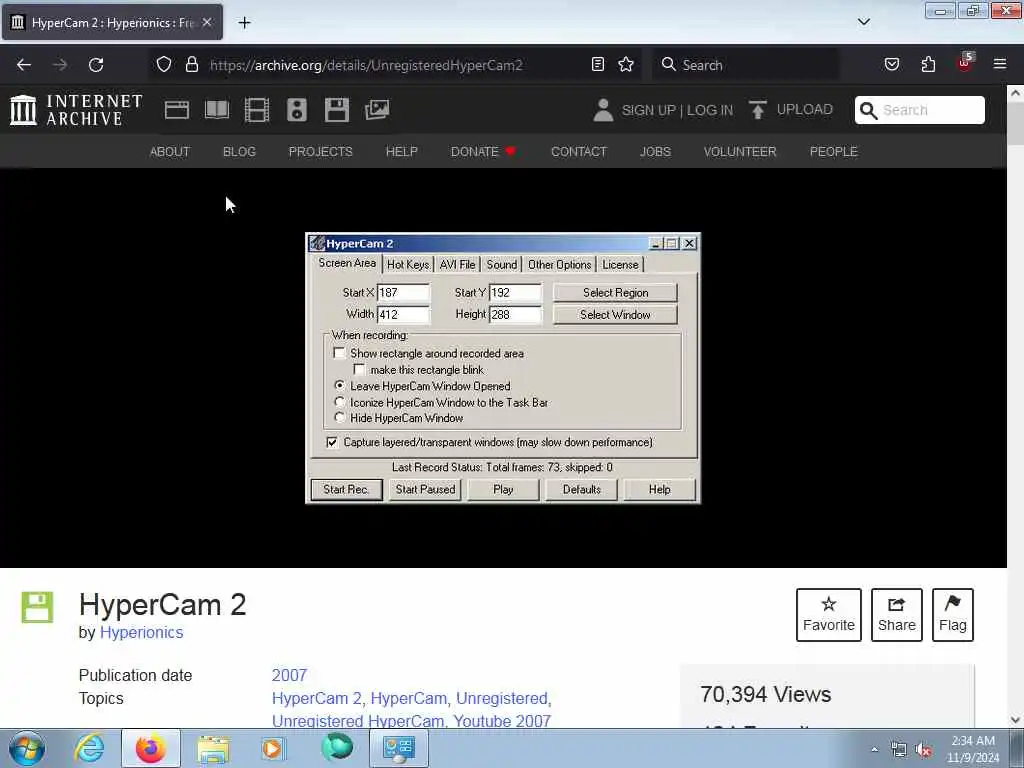Viewport: 1024px width, 768px height.
Task: Open Windows Media Player taskbar icon
Action: tap(273, 748)
